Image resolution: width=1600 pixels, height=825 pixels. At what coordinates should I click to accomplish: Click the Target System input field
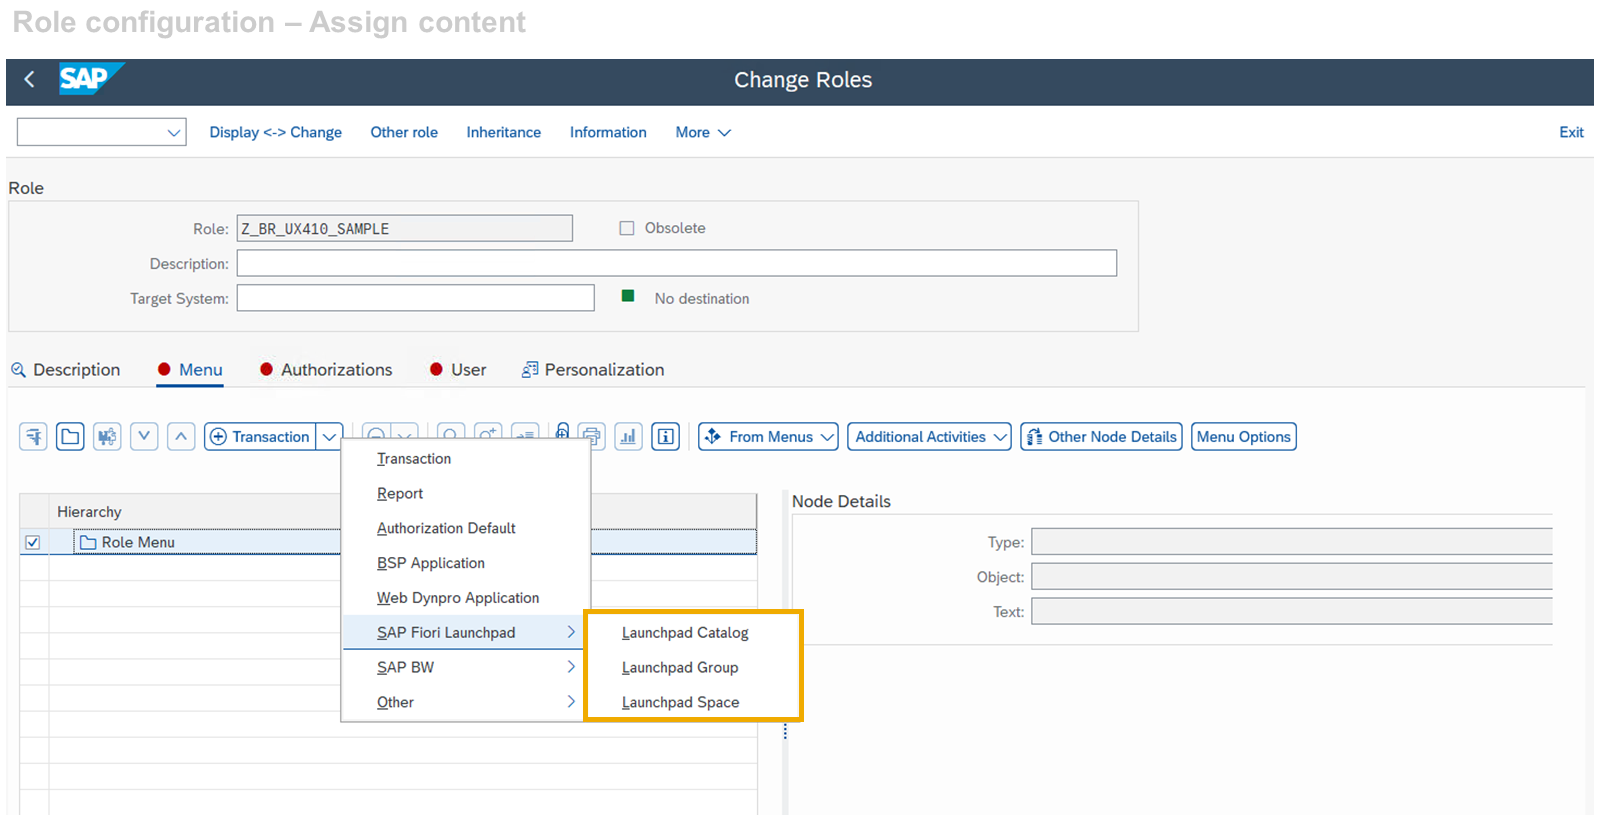(x=416, y=298)
